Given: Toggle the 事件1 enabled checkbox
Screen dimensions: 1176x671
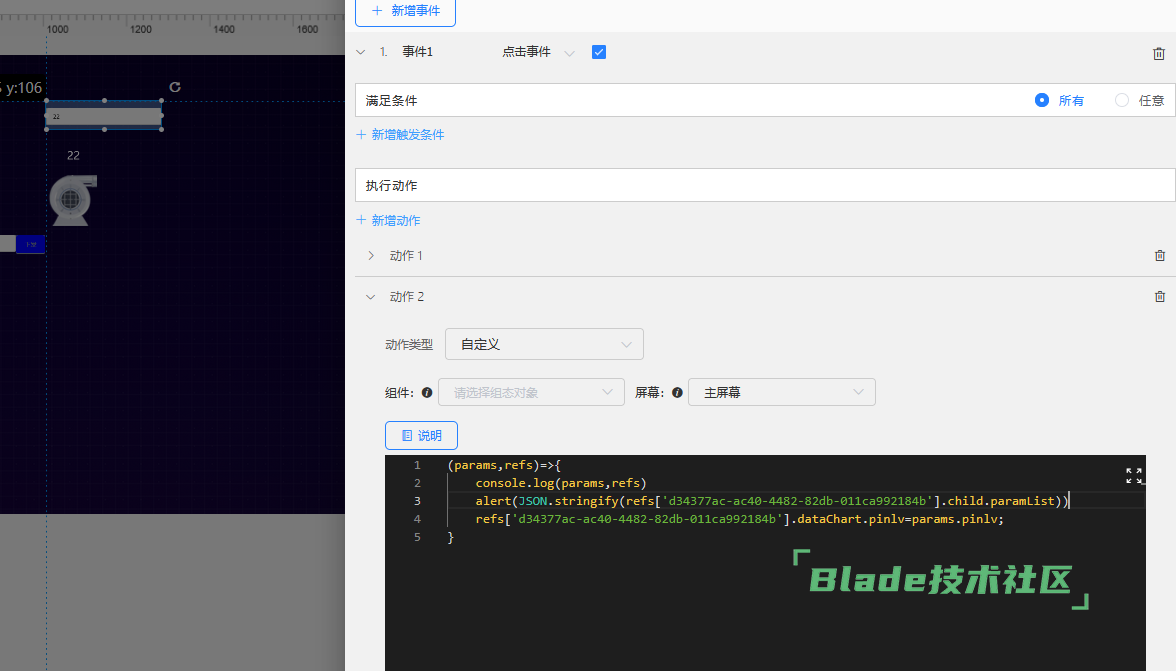Looking at the screenshot, I should click(599, 52).
